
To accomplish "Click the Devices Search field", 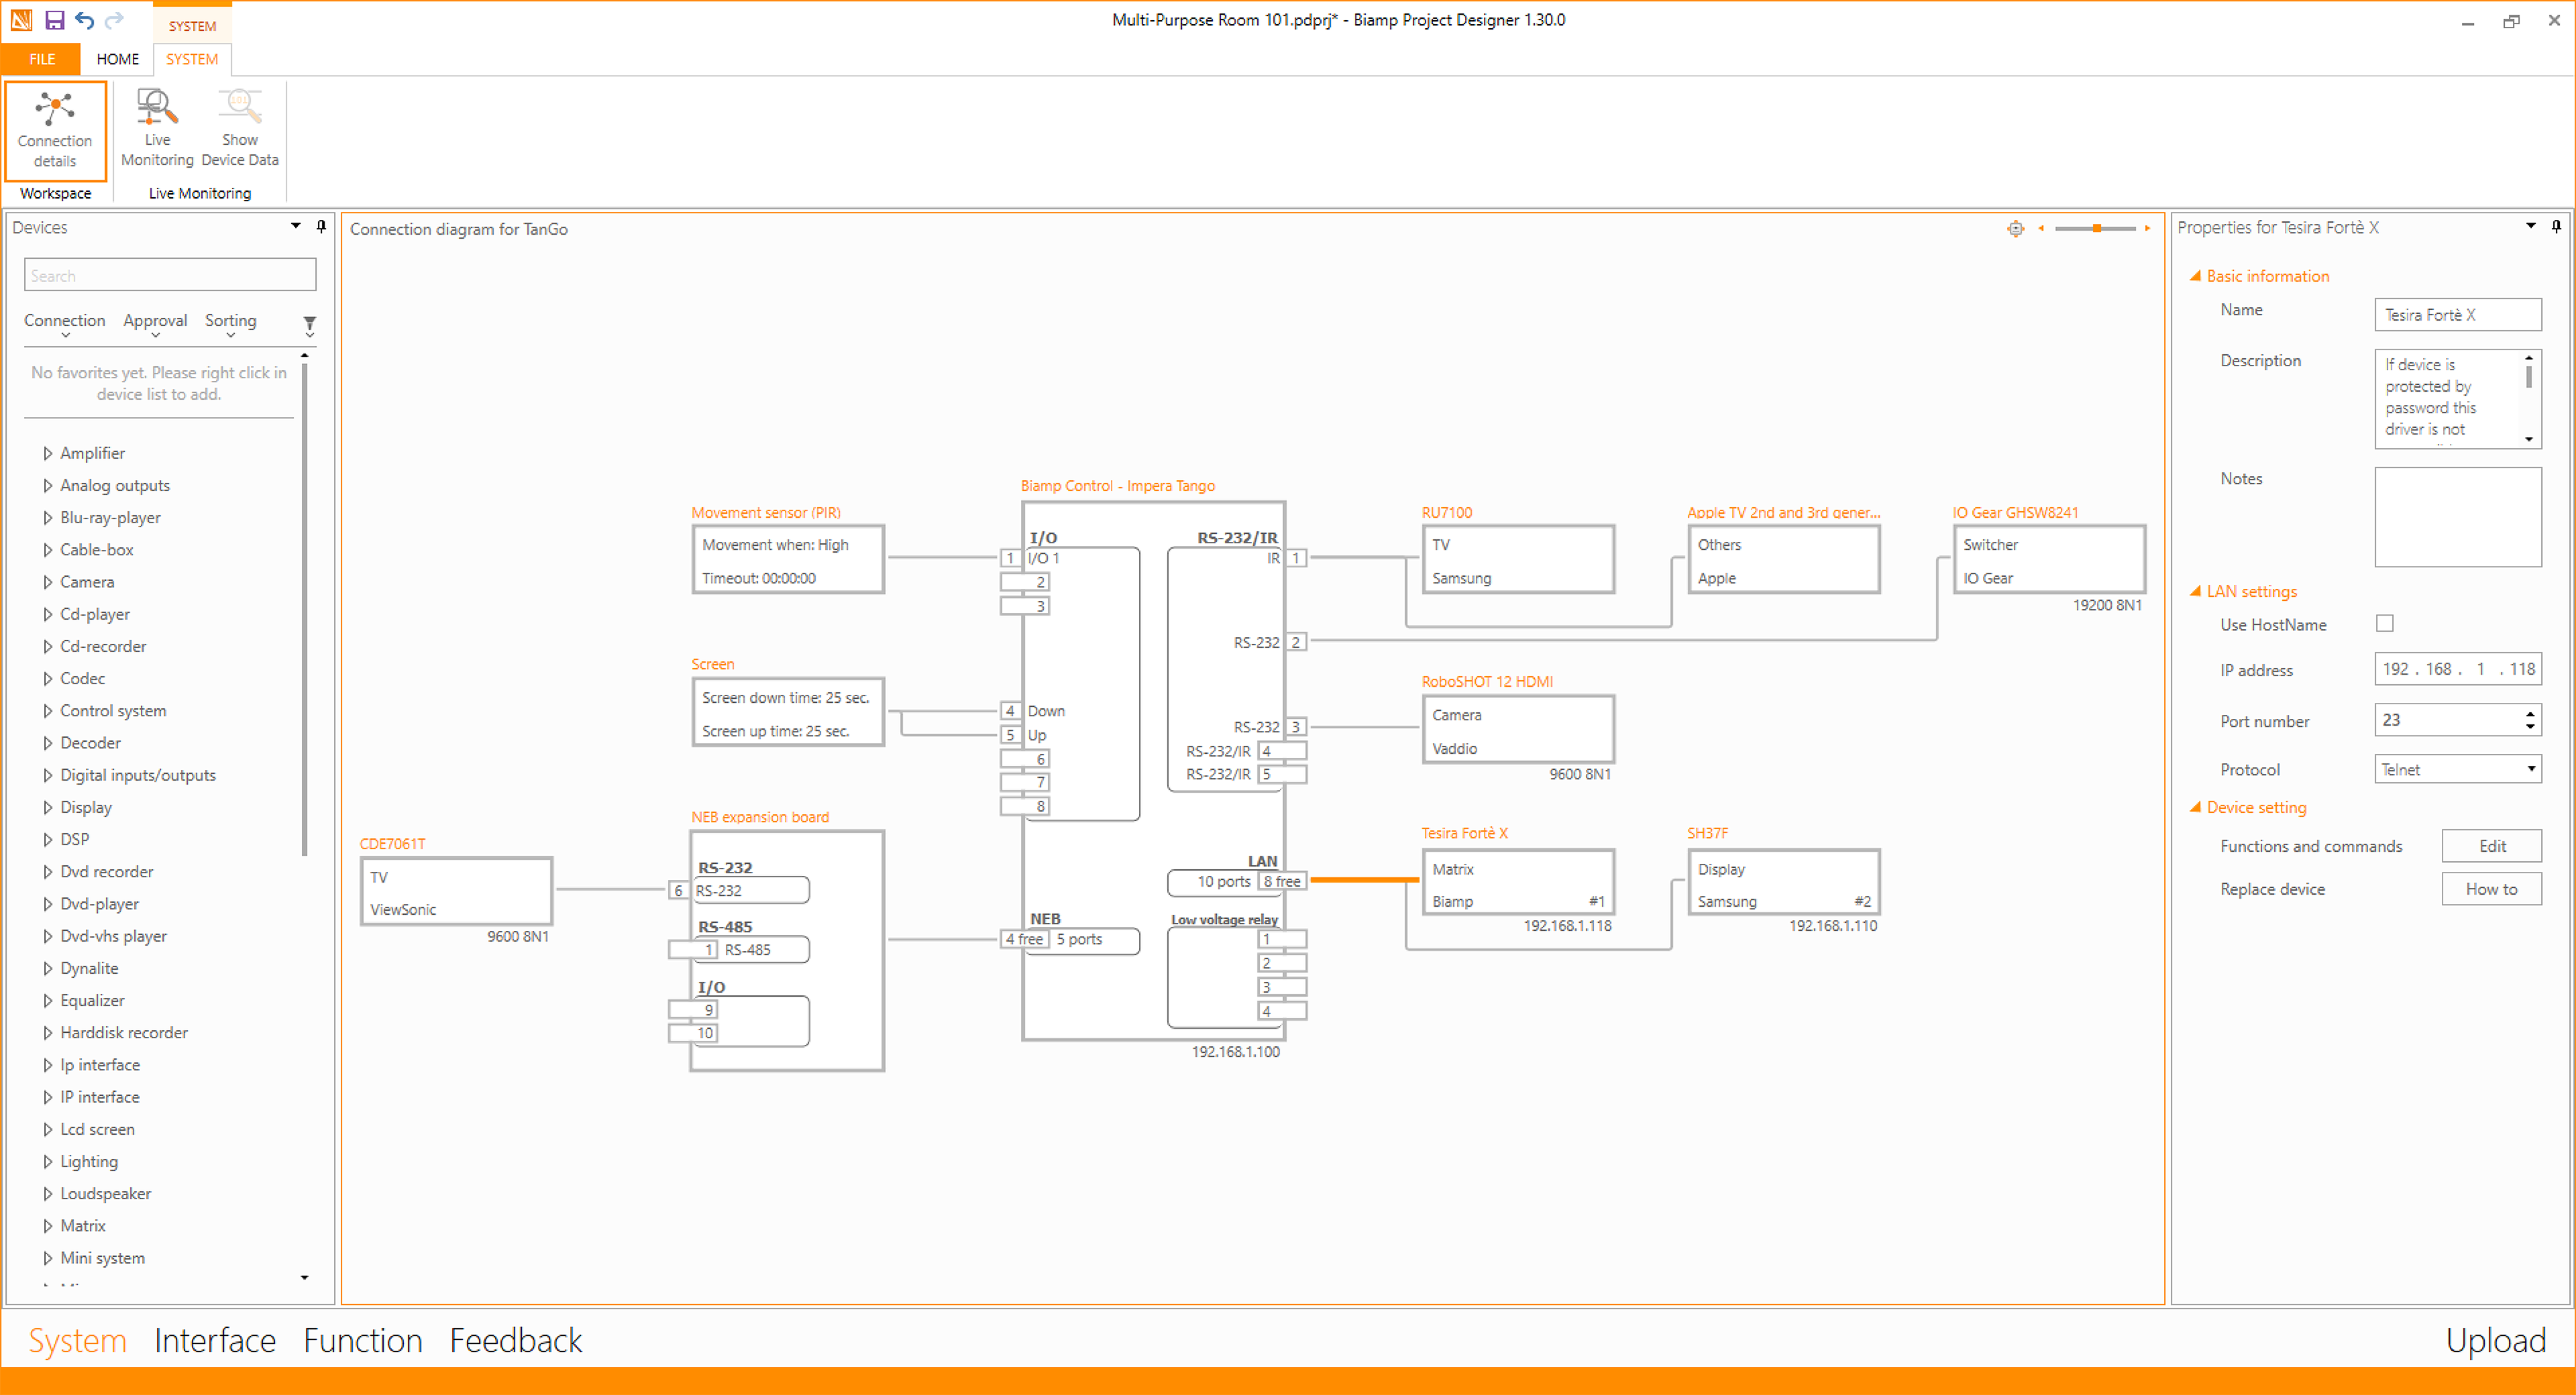I will click(x=170, y=275).
